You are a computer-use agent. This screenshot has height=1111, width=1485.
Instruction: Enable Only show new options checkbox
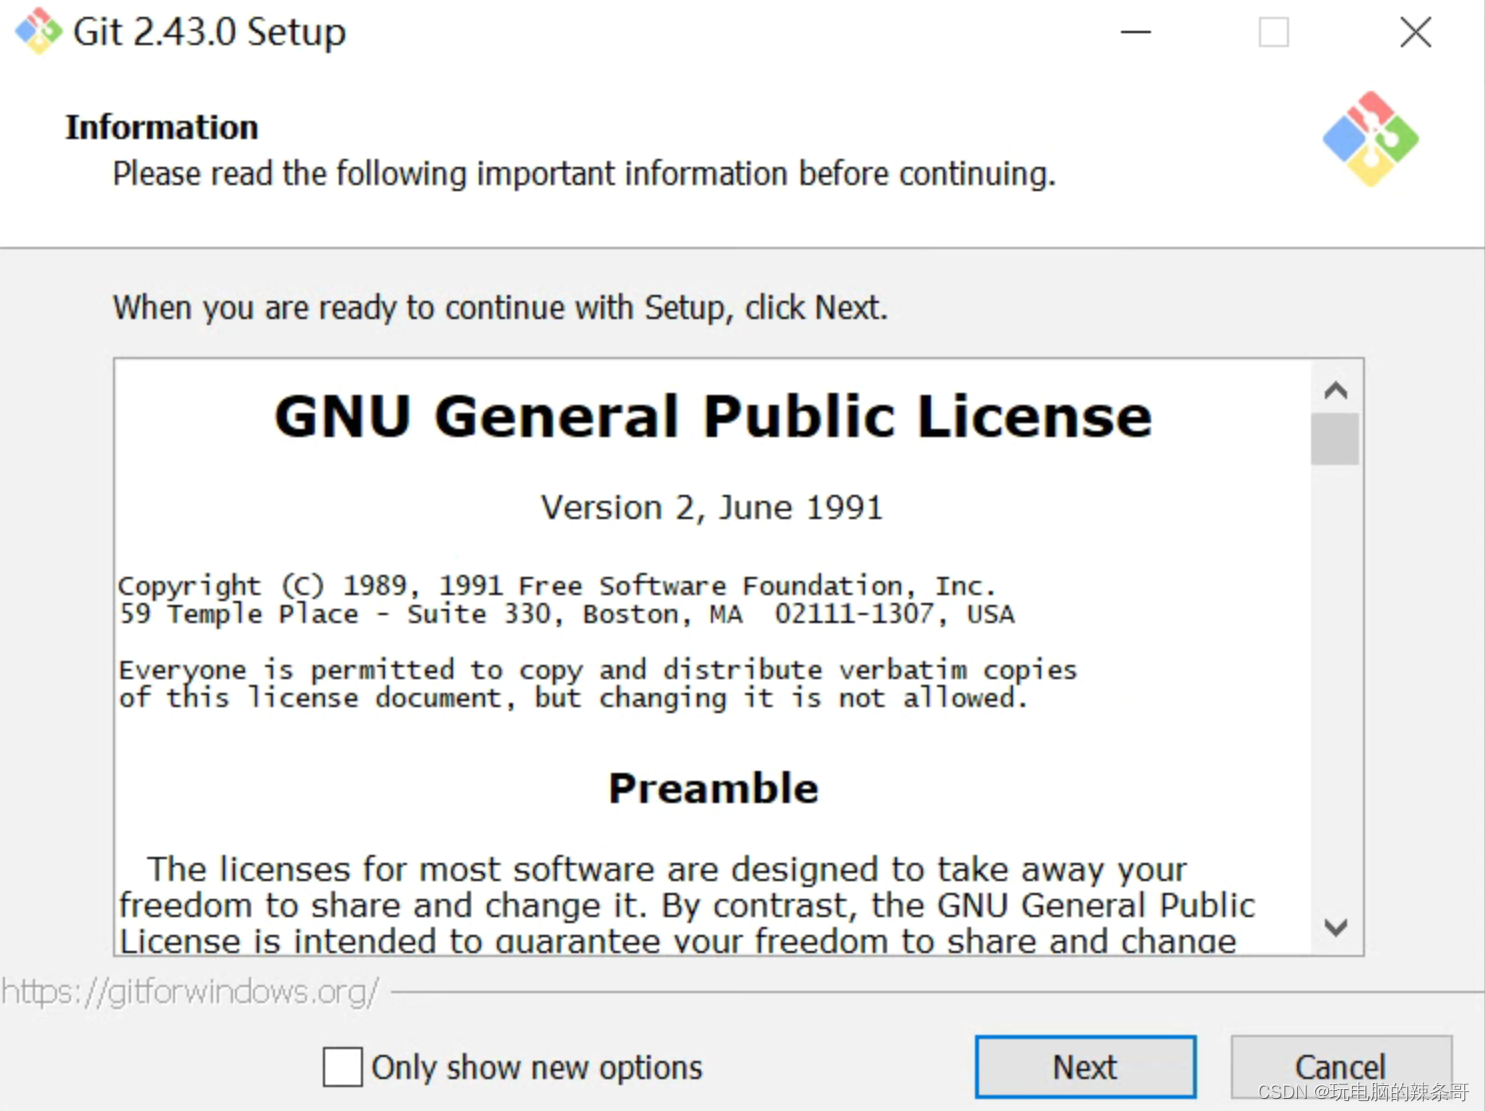pos(342,1067)
